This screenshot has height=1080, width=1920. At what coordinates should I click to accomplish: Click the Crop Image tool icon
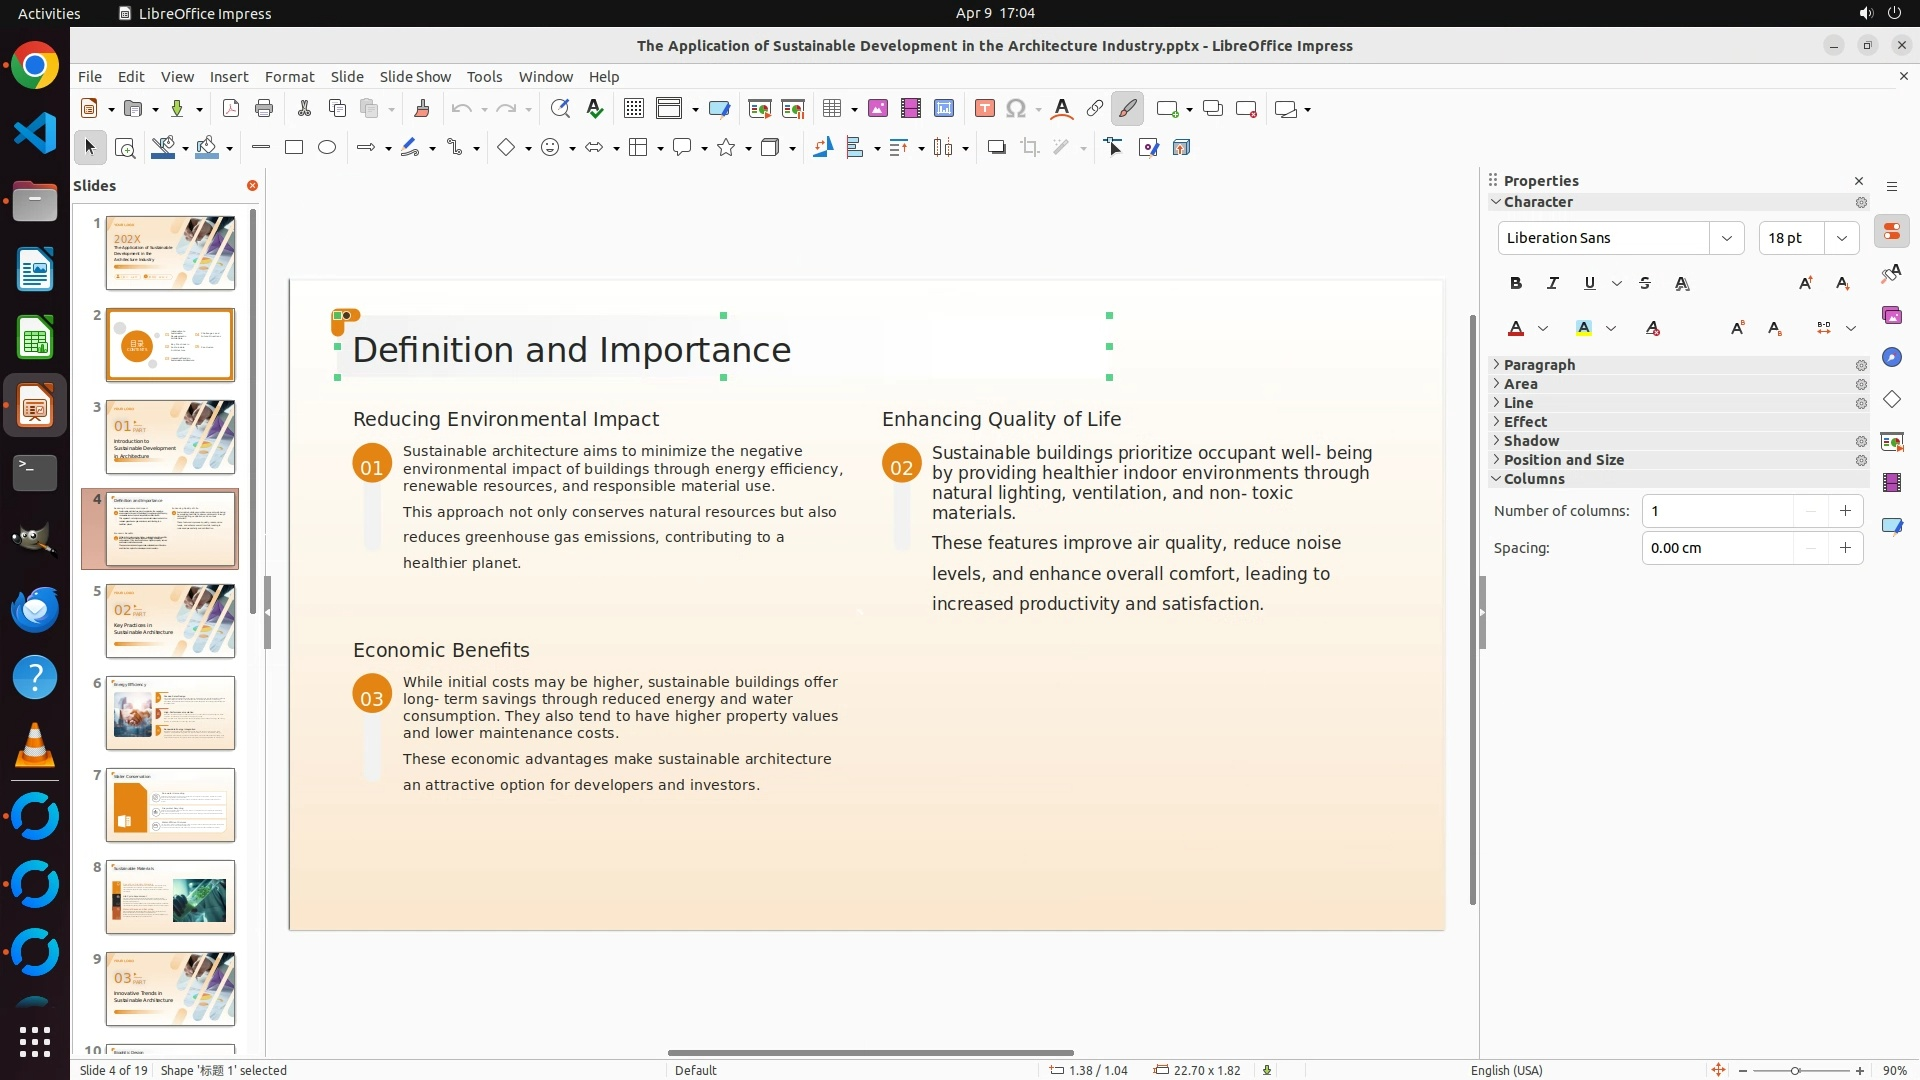[1029, 148]
